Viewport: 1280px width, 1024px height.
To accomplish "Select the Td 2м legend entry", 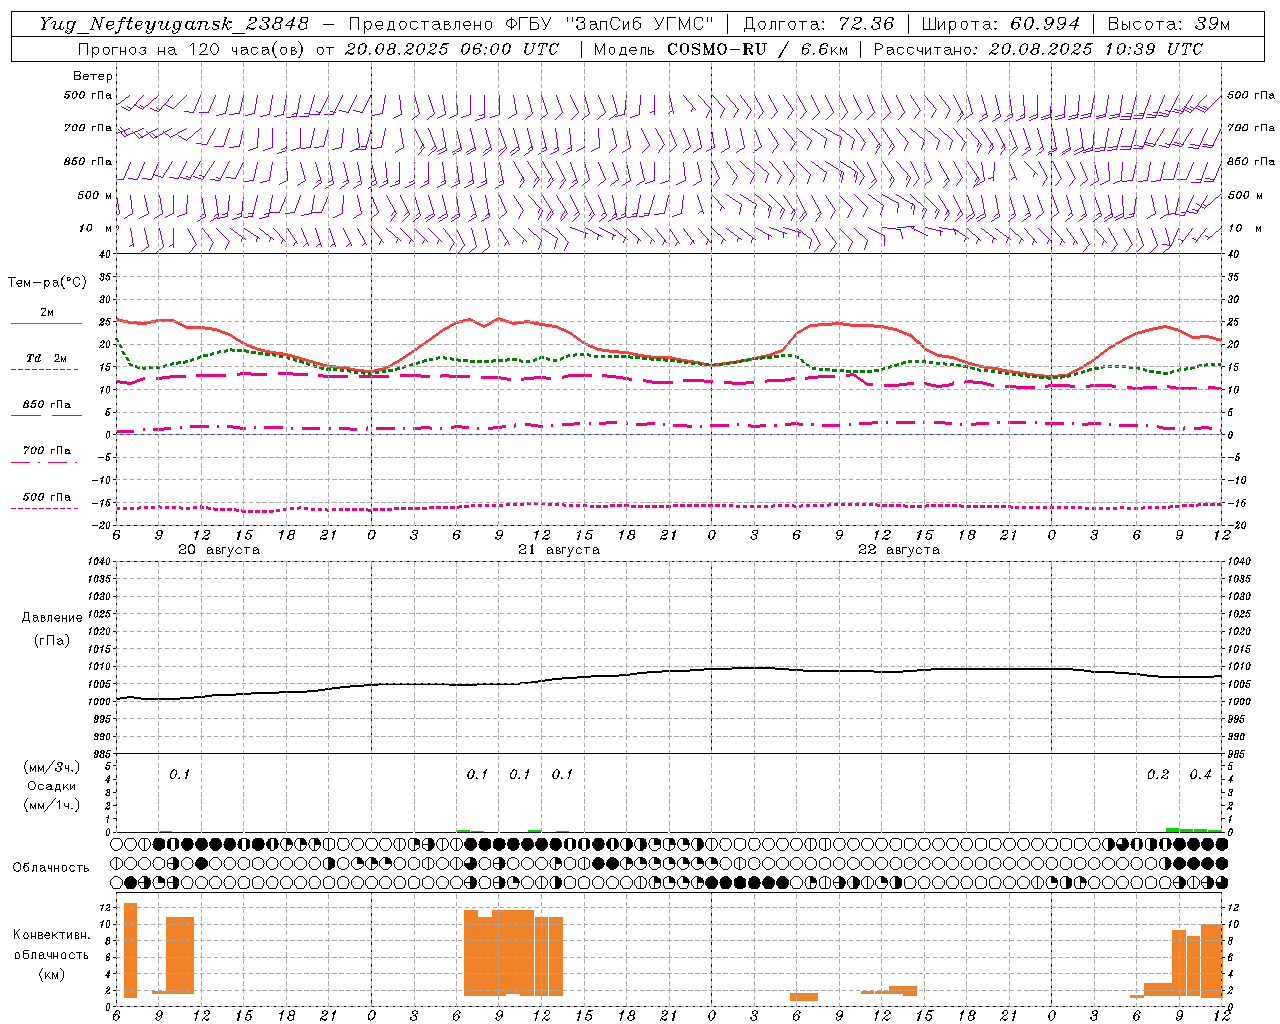I will [46, 358].
